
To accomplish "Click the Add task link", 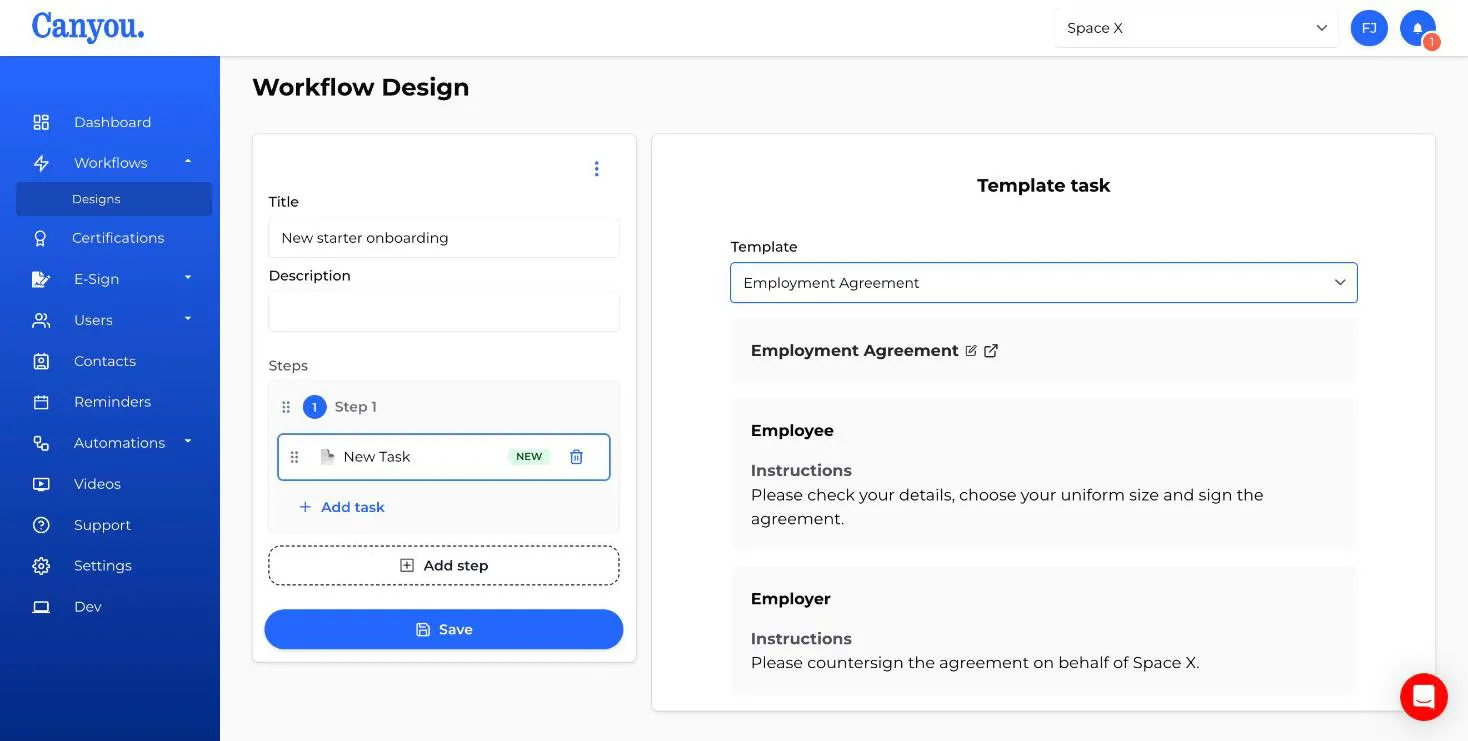I will click(342, 507).
